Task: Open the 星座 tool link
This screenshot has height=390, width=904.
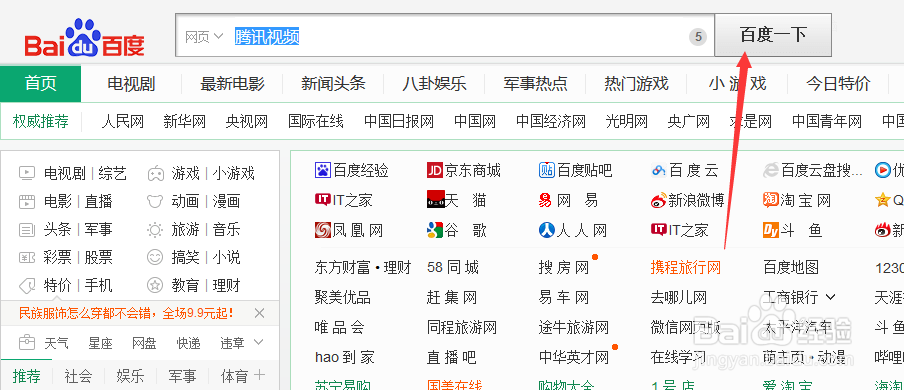Action: tap(100, 343)
